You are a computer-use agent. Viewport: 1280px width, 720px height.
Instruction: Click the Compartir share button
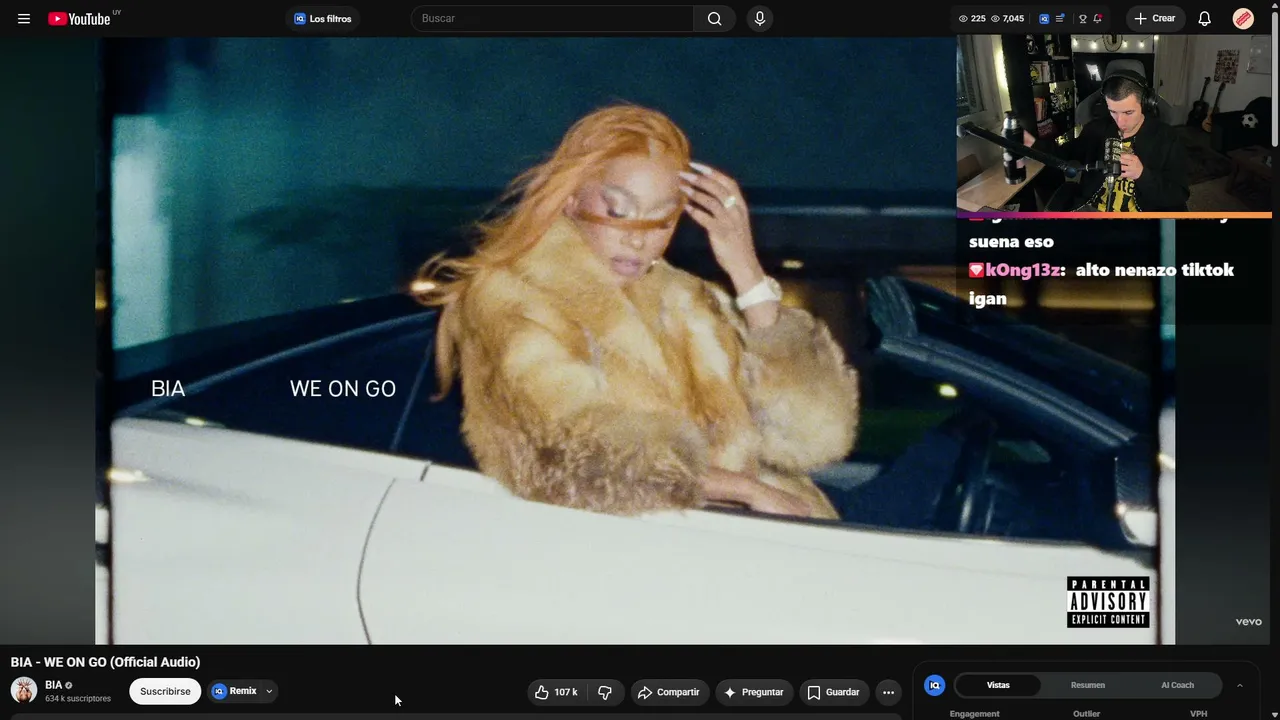[x=669, y=692]
